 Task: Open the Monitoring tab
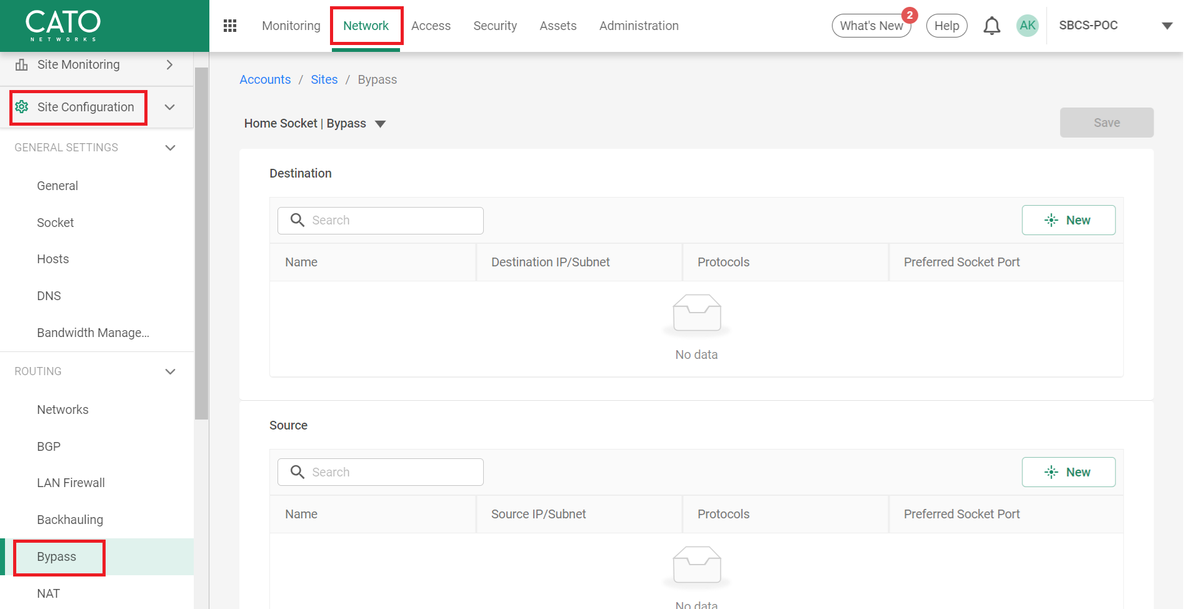click(291, 26)
